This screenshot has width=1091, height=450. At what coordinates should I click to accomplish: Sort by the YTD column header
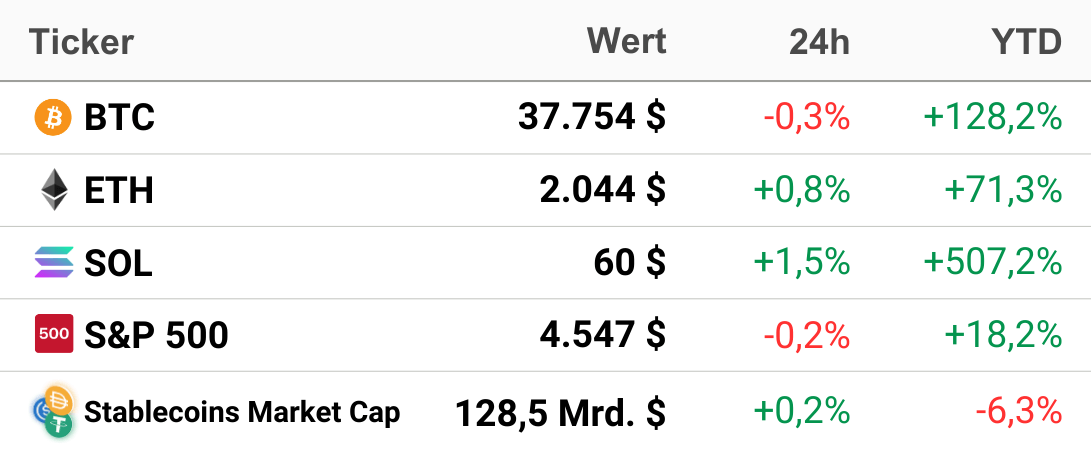point(1027,42)
